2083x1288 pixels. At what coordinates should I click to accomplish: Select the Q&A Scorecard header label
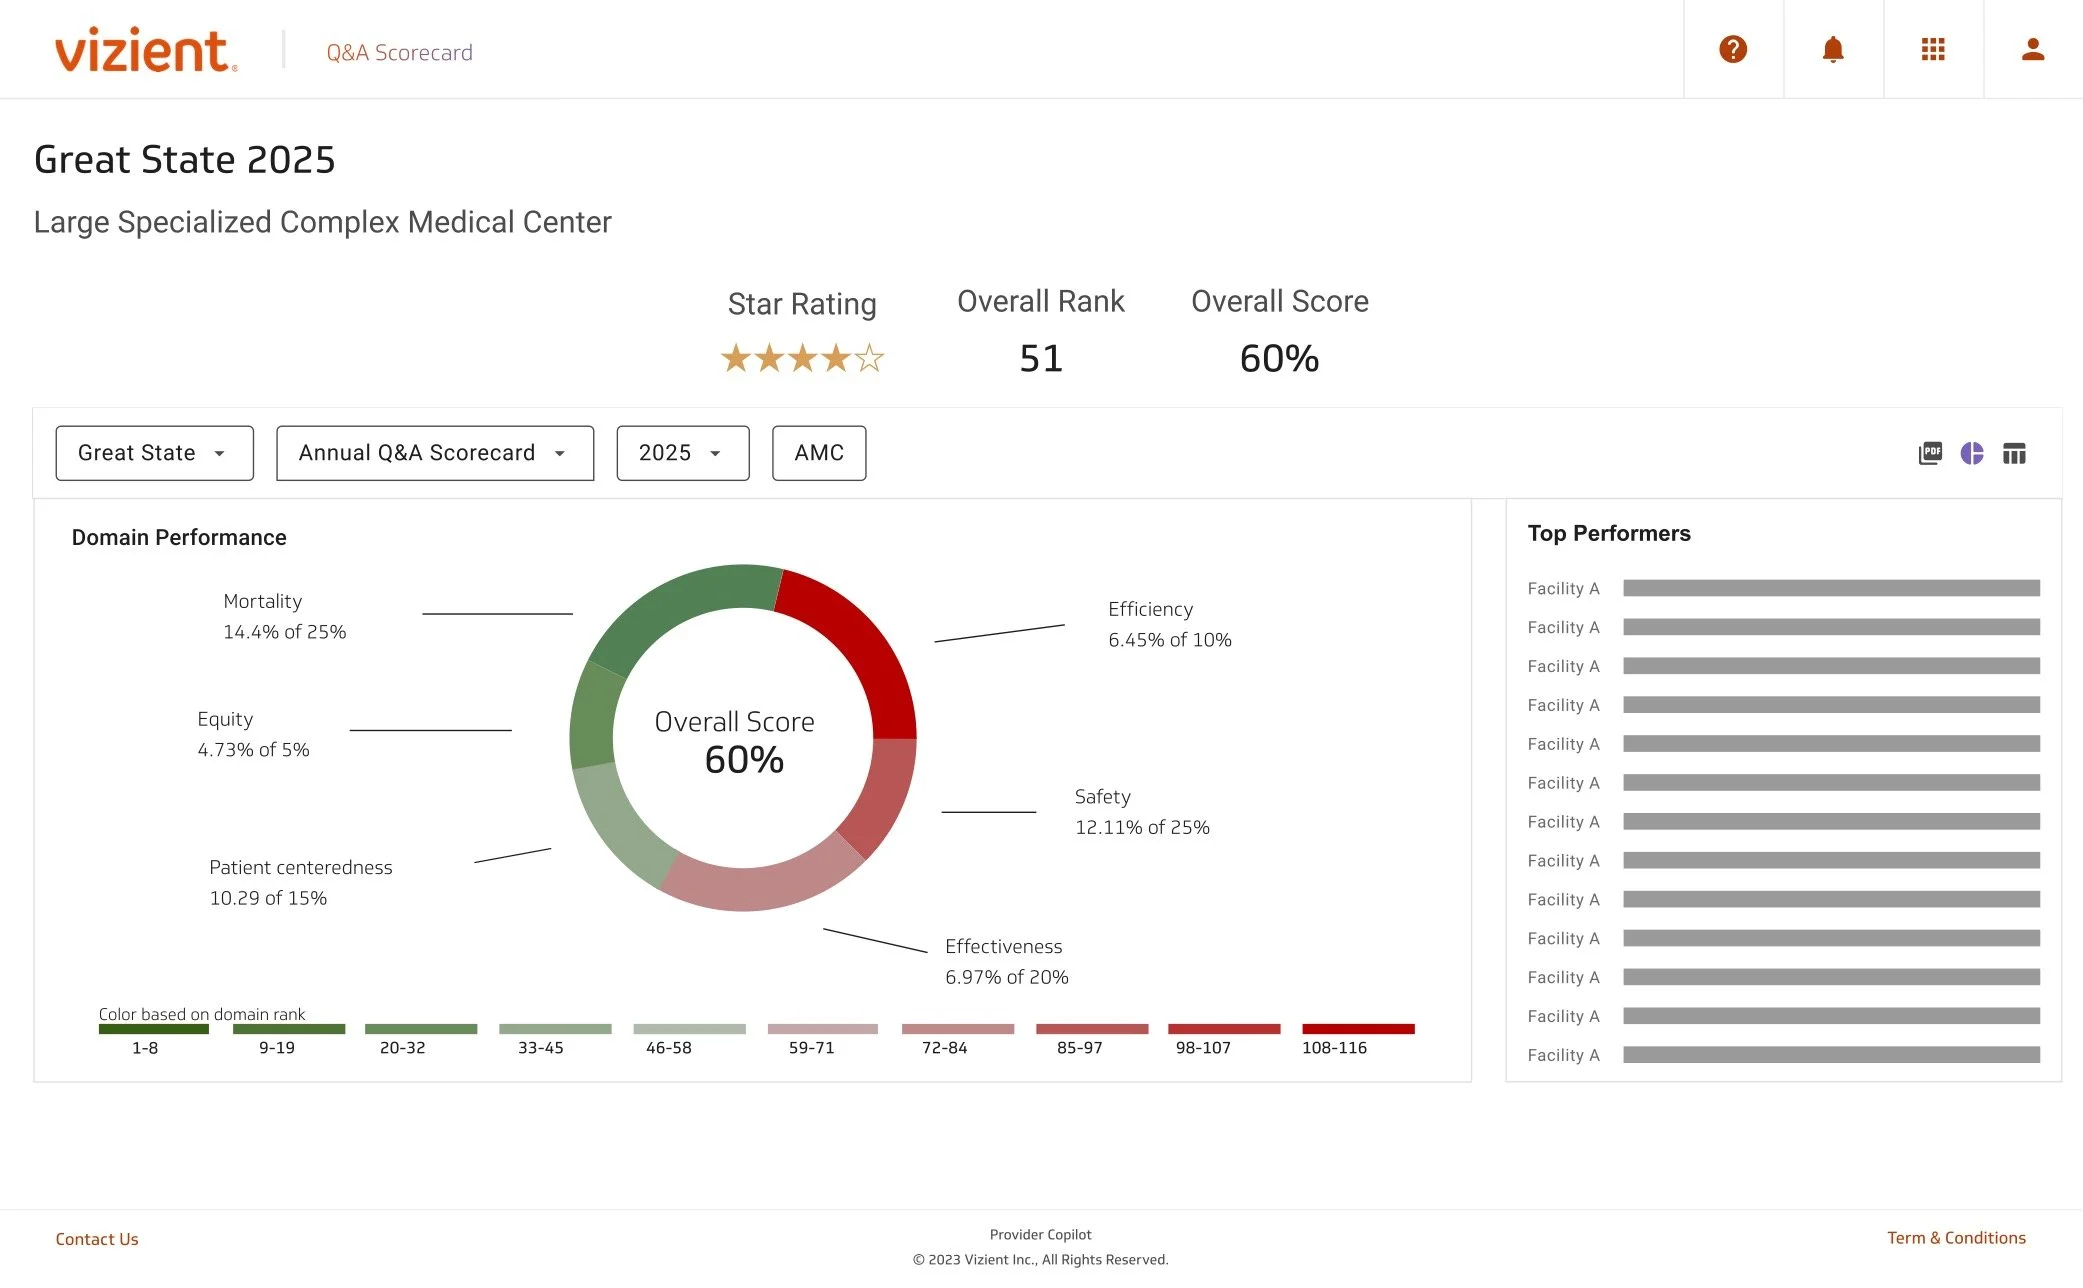398,52
